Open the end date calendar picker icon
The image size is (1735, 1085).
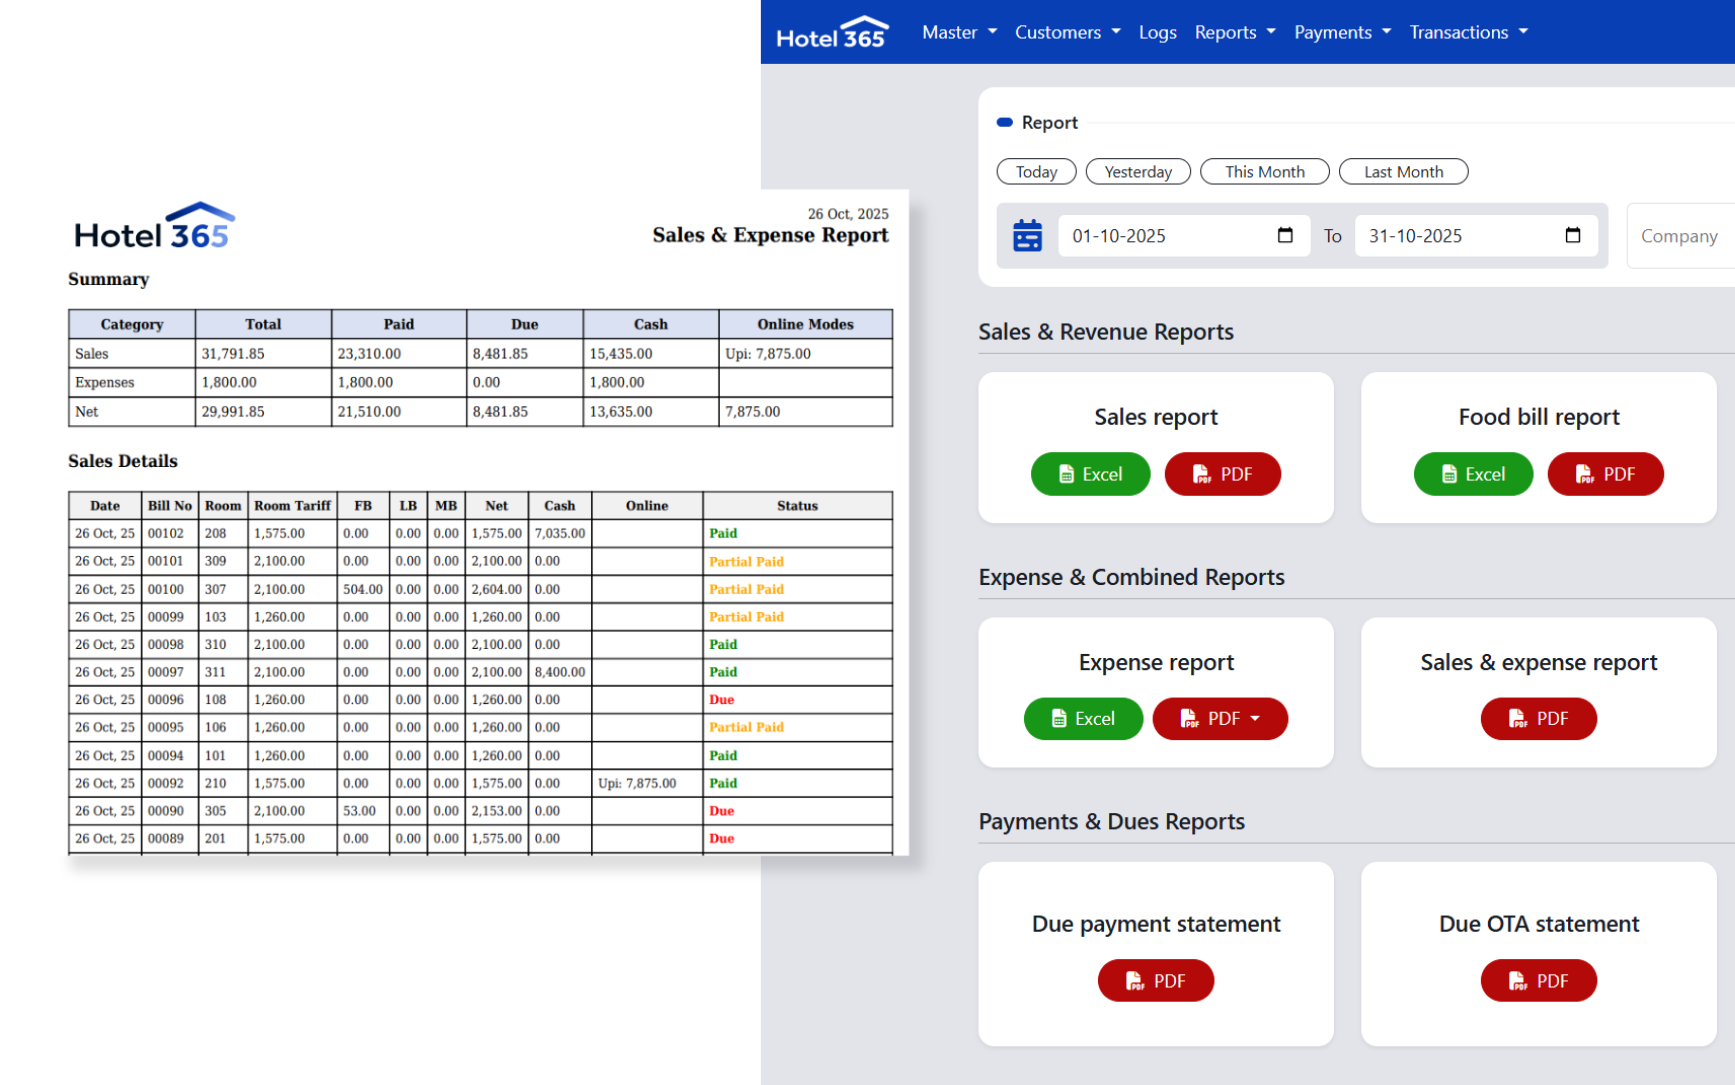(1572, 236)
